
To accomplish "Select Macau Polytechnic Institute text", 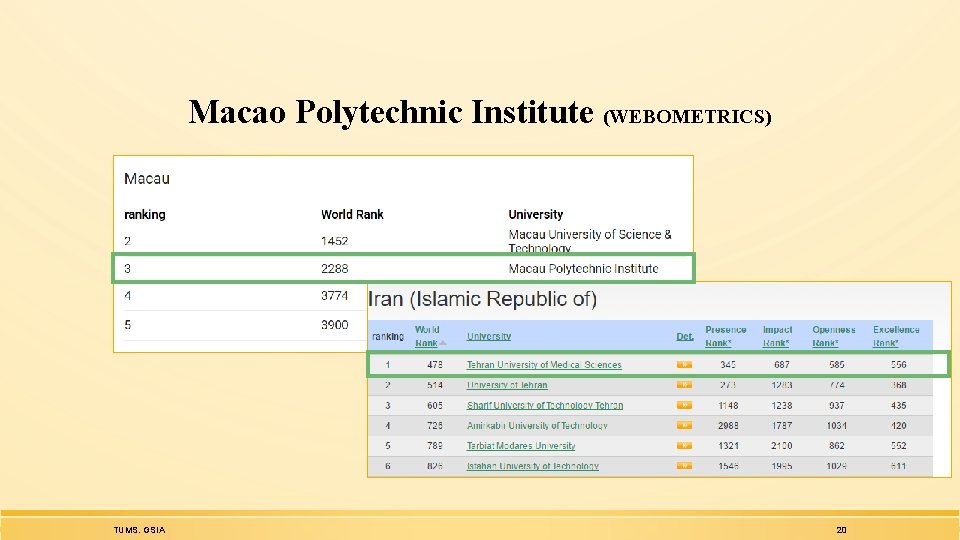I will [x=583, y=268].
